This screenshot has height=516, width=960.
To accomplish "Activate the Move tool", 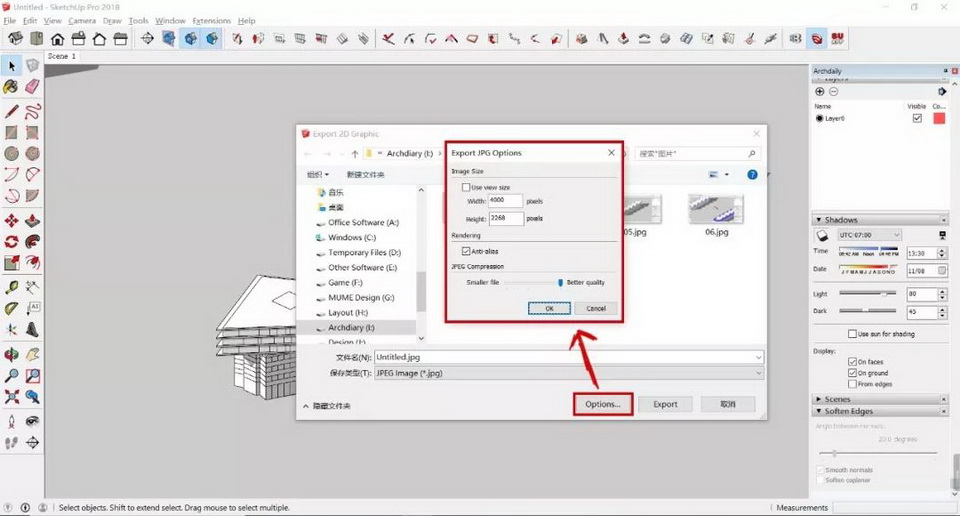I will 11,221.
